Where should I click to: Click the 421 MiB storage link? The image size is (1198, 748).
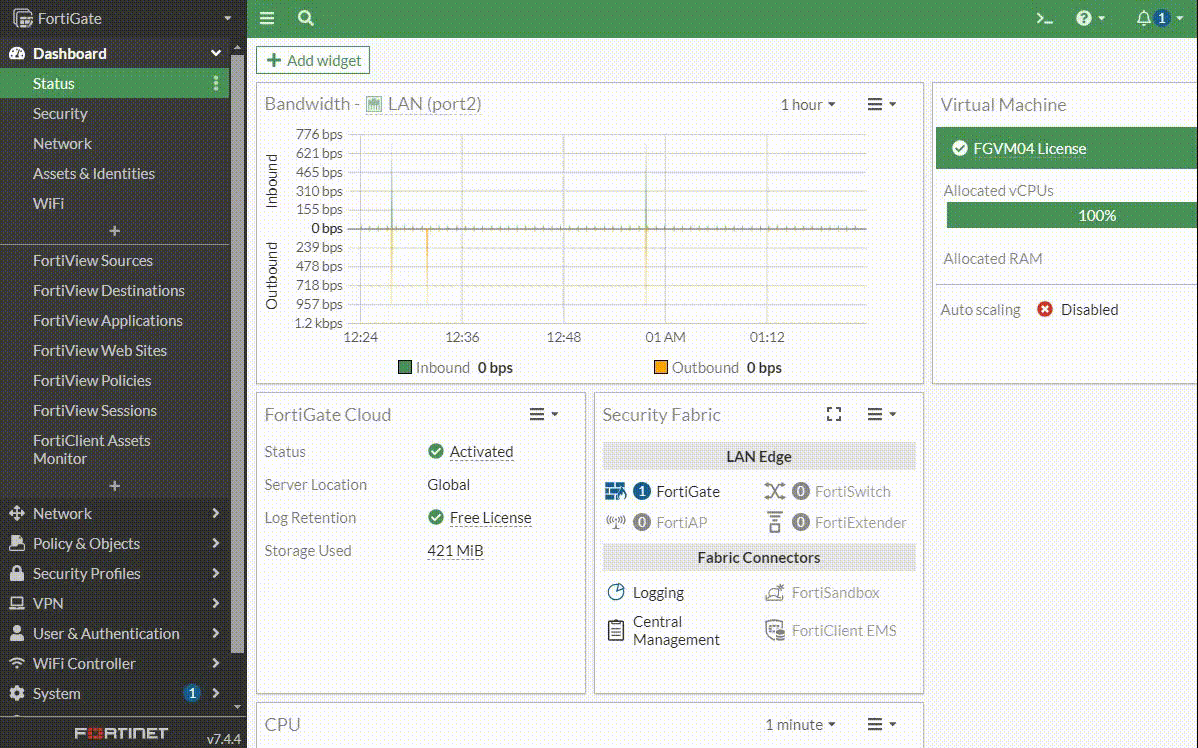[x=455, y=551]
